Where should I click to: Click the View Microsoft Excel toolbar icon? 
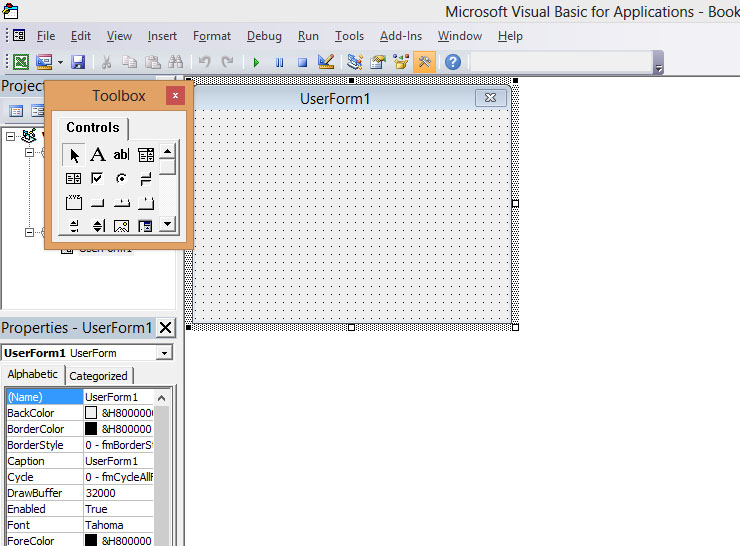click(x=21, y=62)
